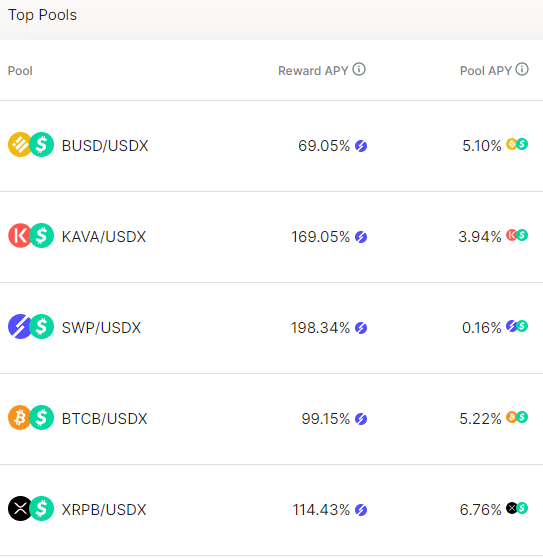Click the Pool APY info icon
This screenshot has width=543, height=558.
point(522,69)
